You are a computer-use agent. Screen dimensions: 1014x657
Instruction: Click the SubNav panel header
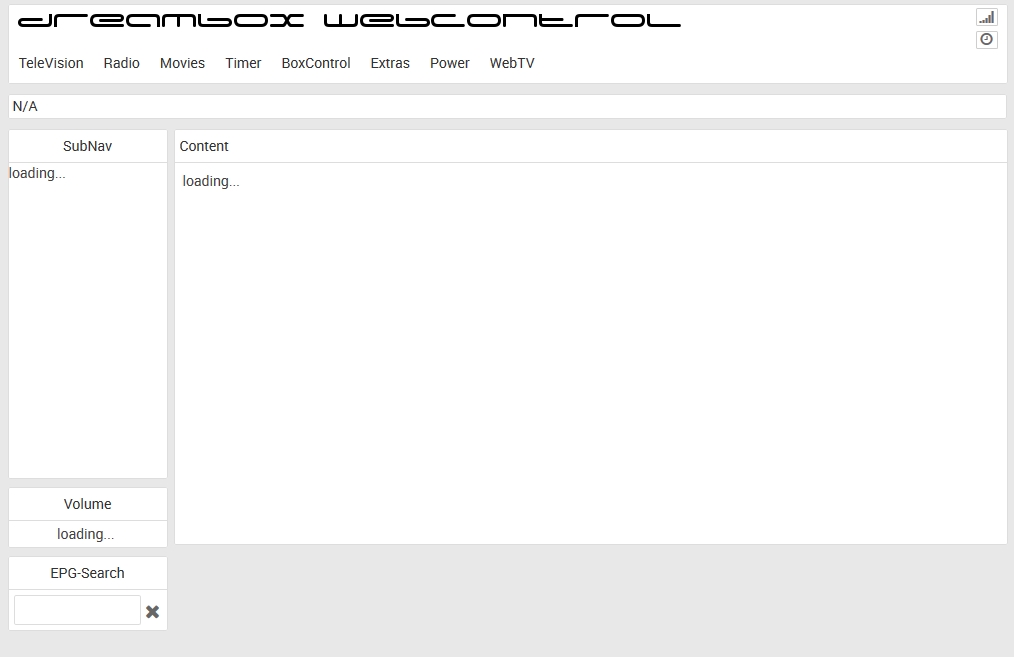tap(88, 146)
